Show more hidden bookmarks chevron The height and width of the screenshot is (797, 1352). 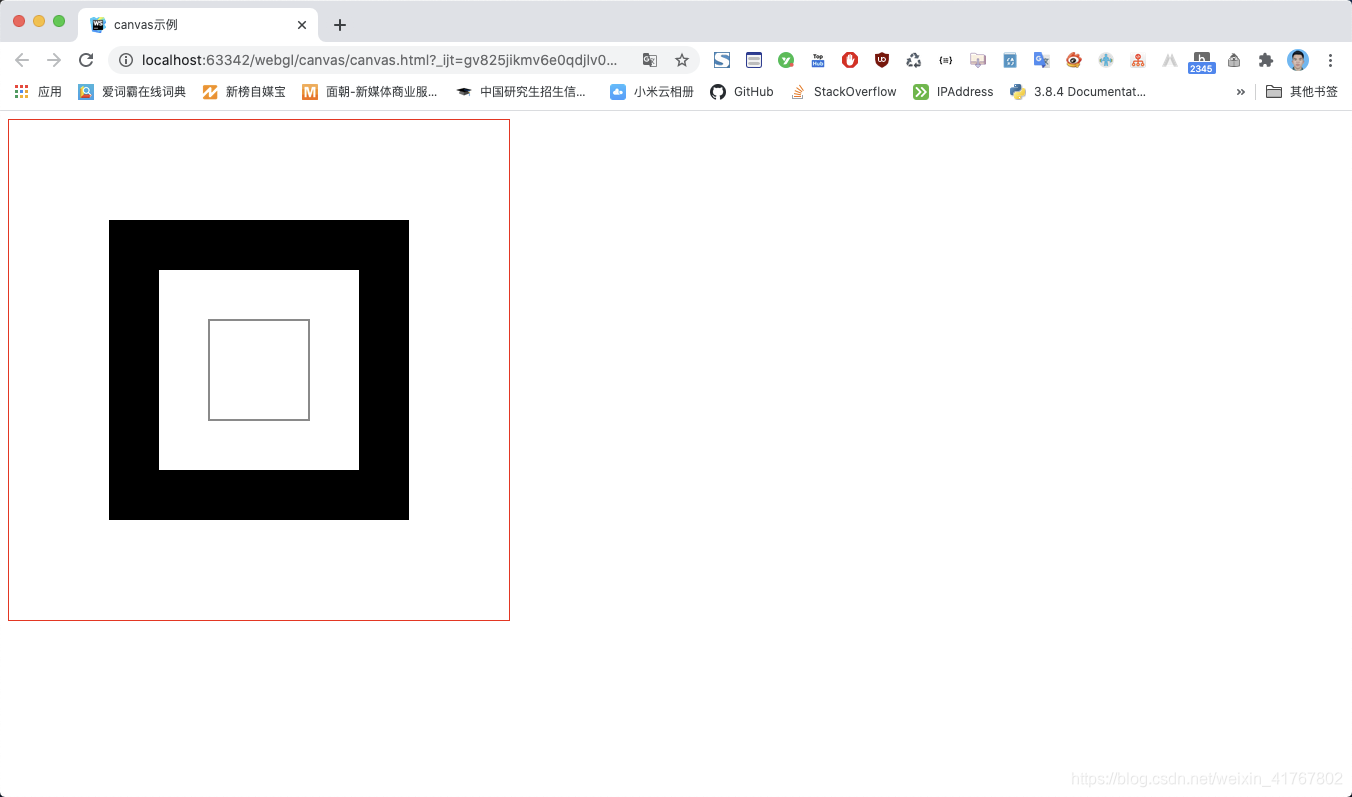1241,92
